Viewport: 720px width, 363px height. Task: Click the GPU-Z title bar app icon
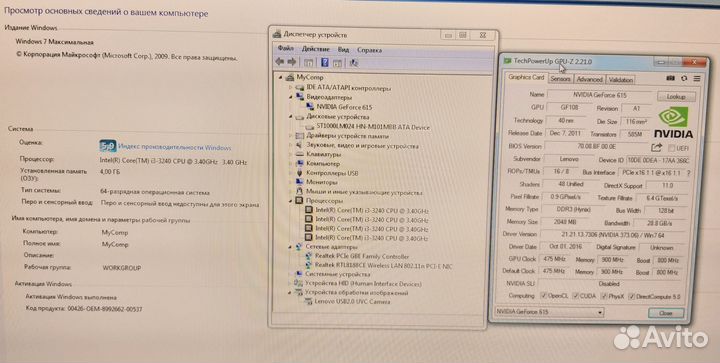pyautogui.click(x=507, y=61)
